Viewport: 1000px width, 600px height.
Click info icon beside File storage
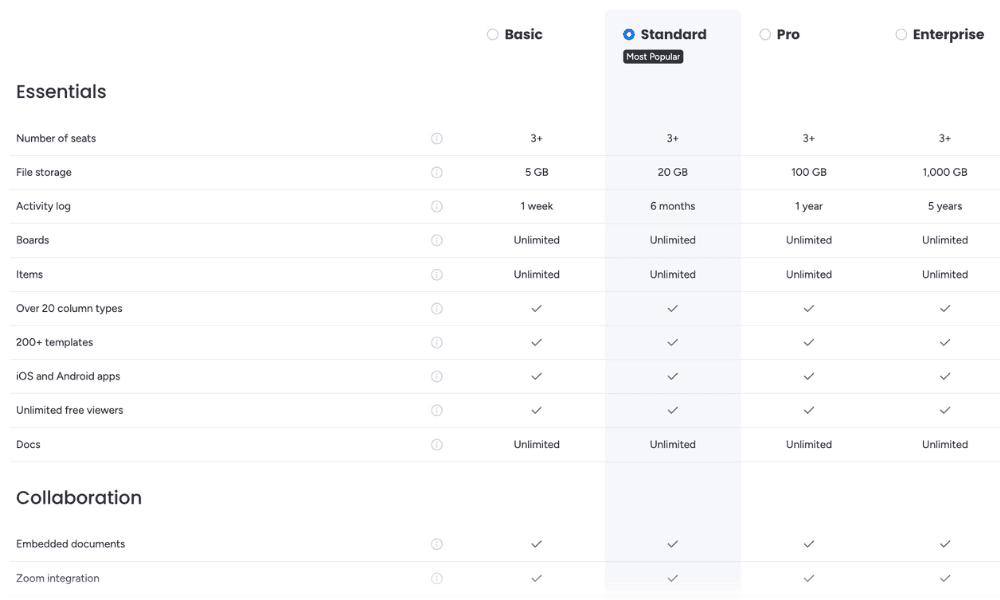tap(437, 173)
